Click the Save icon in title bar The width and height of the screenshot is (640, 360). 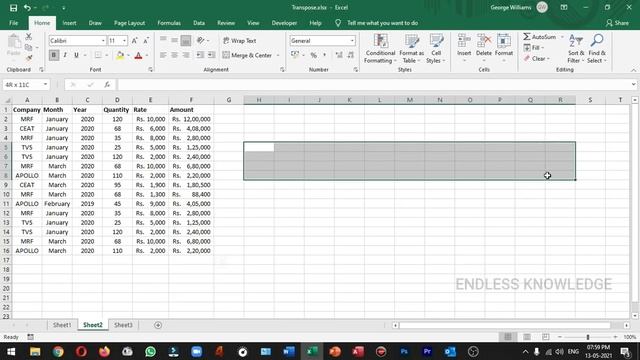(x=13, y=8)
